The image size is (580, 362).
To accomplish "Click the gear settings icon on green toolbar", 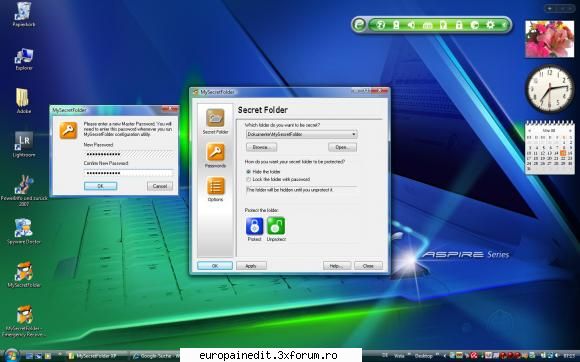I will 490,25.
